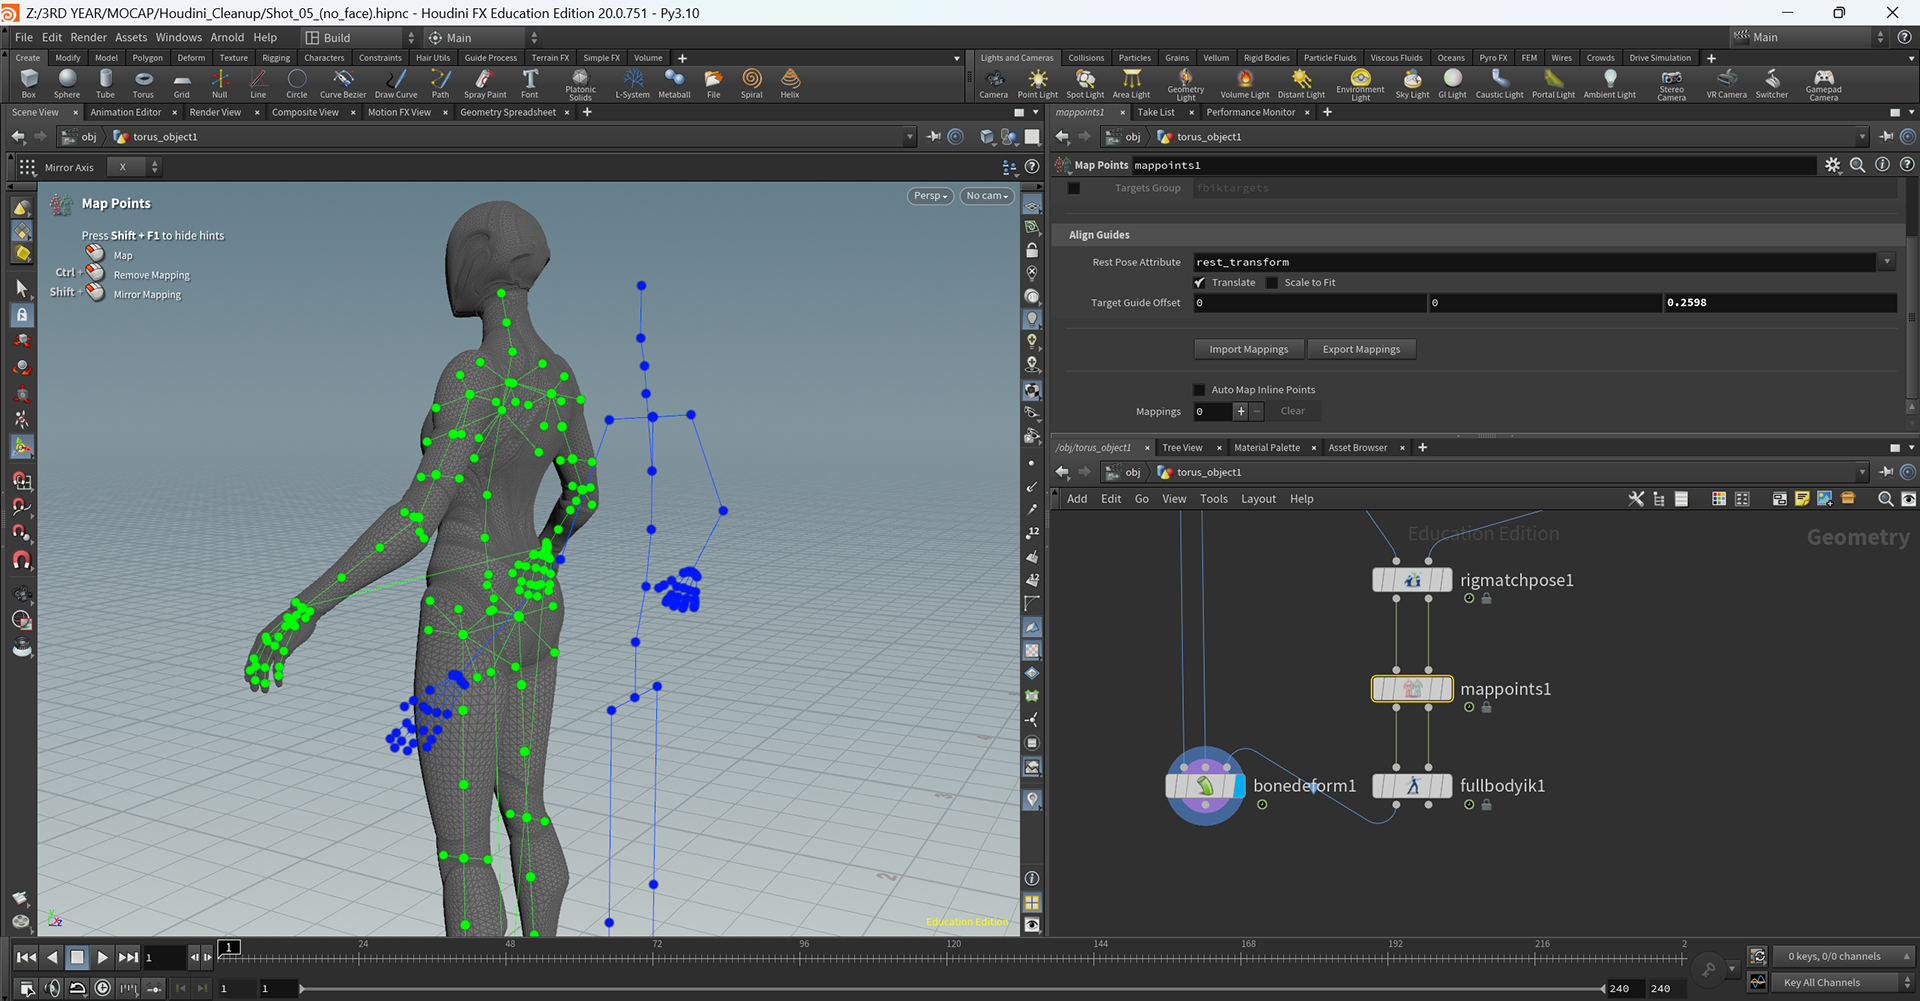Click the Import Mappings button
1920x1001 pixels.
(1249, 349)
